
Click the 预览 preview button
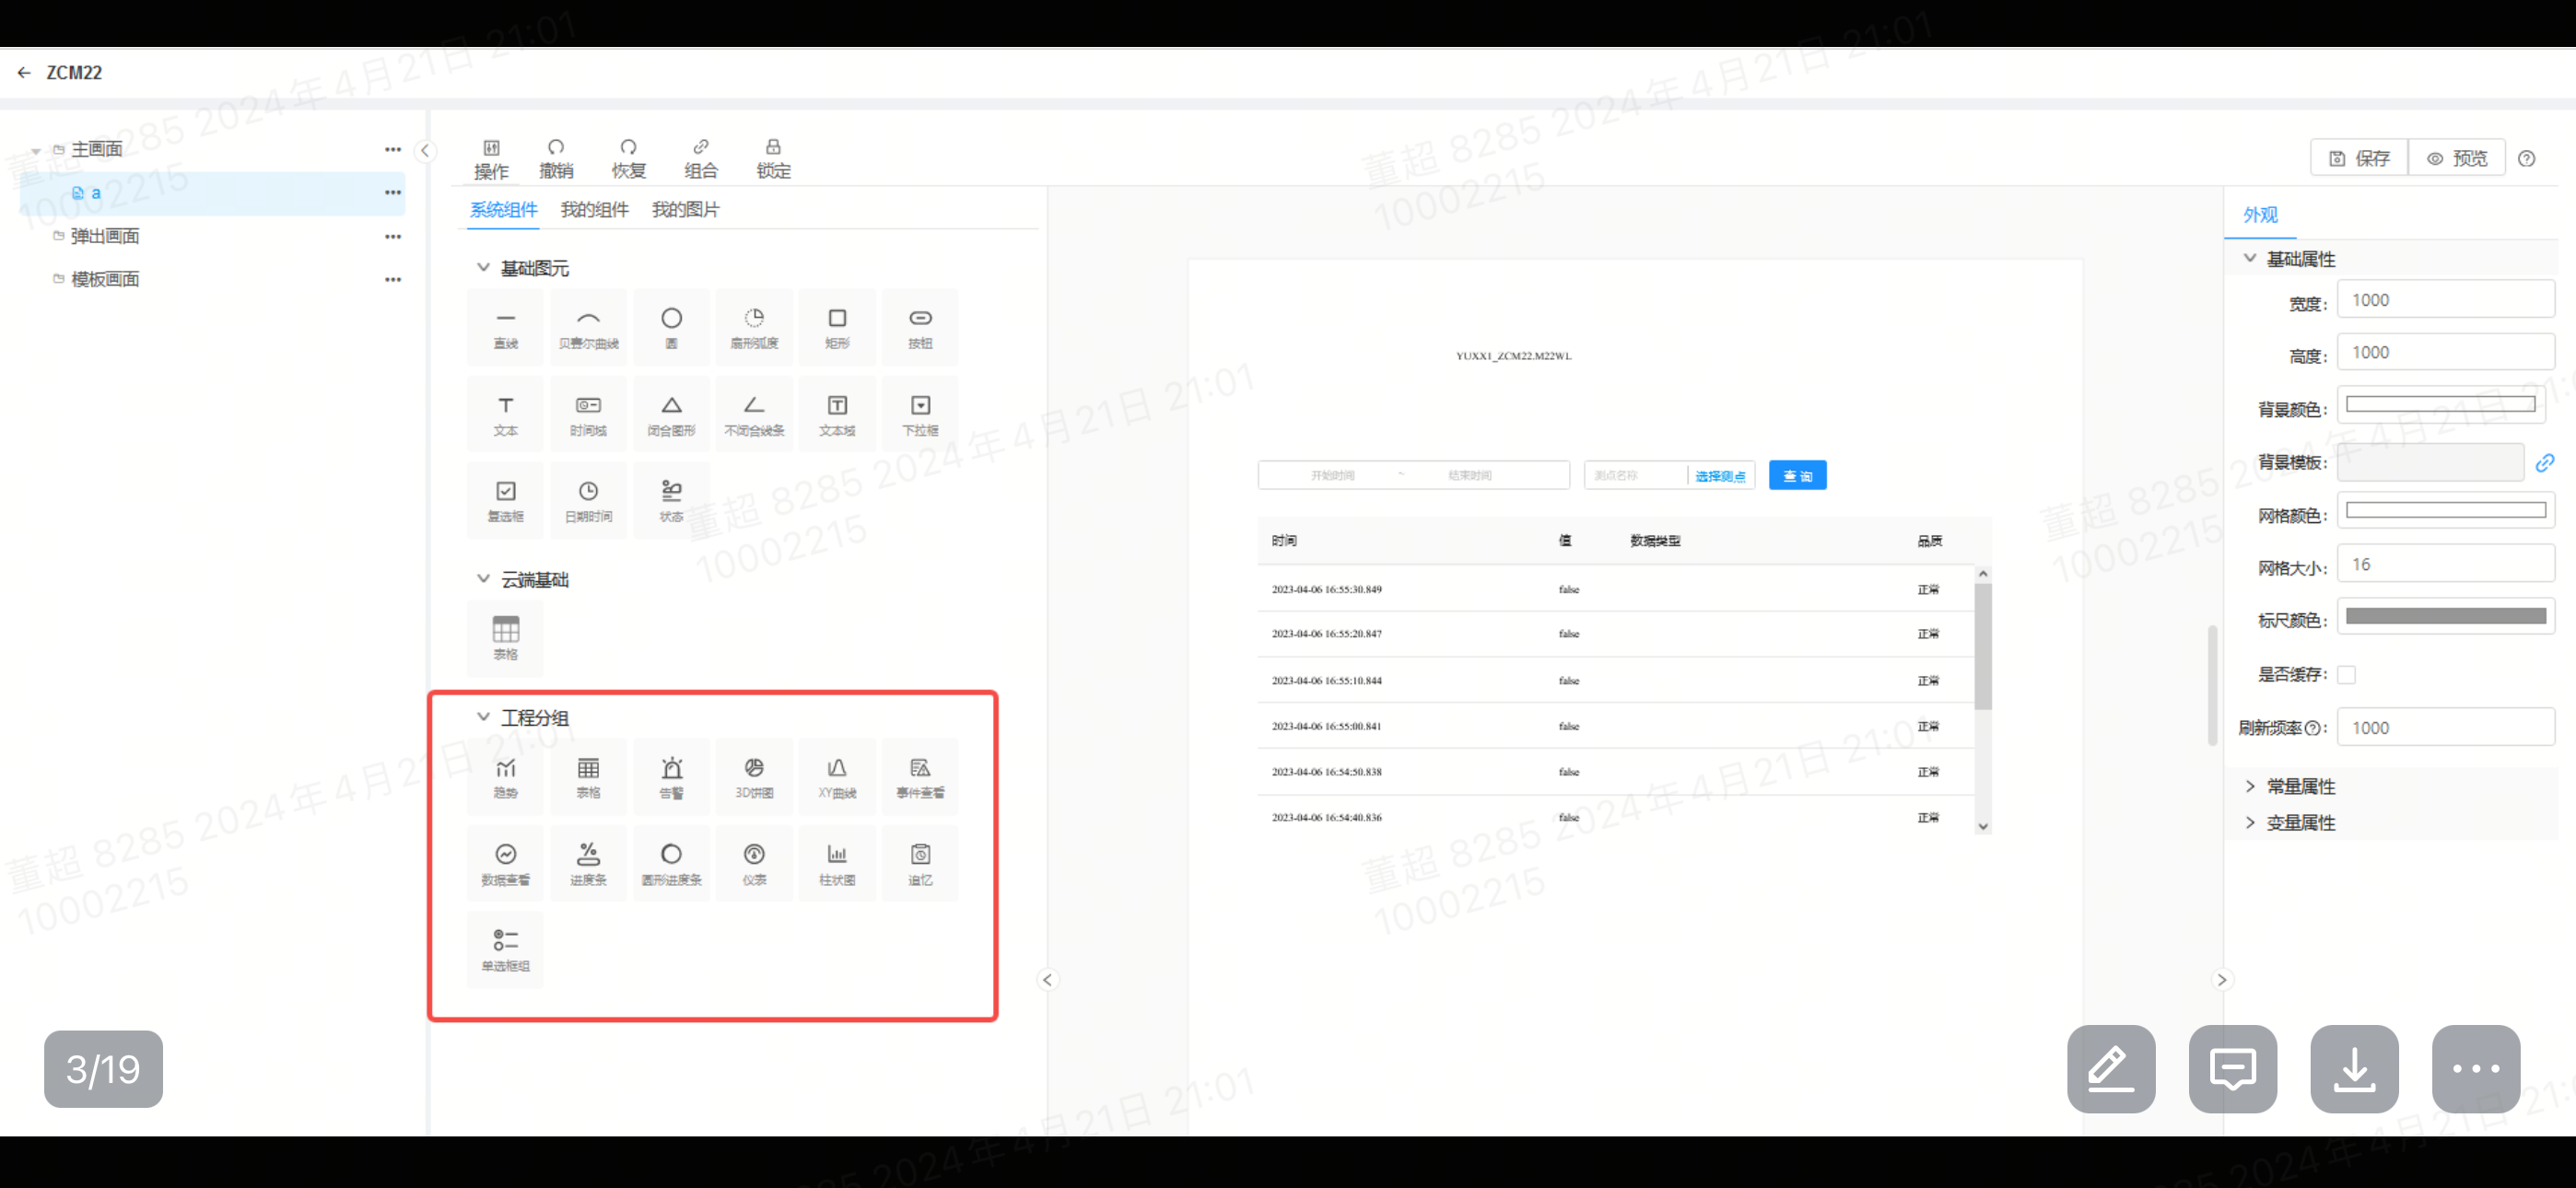(2457, 158)
